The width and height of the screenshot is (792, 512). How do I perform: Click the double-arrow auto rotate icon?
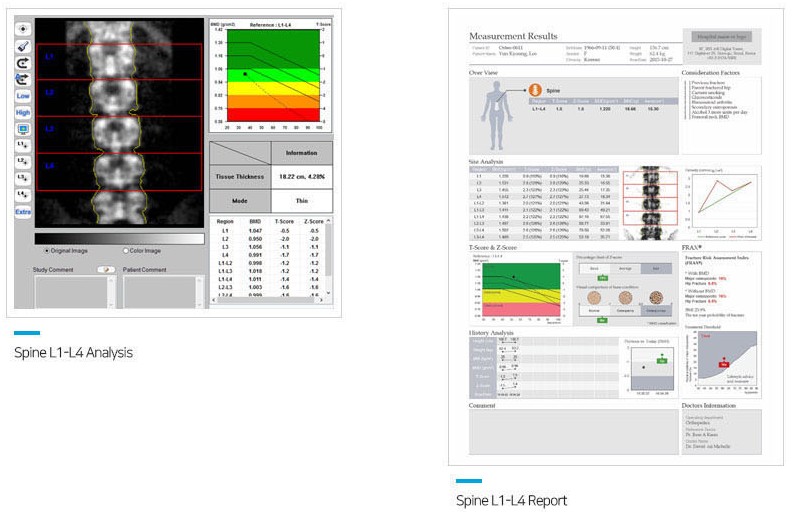[23, 79]
